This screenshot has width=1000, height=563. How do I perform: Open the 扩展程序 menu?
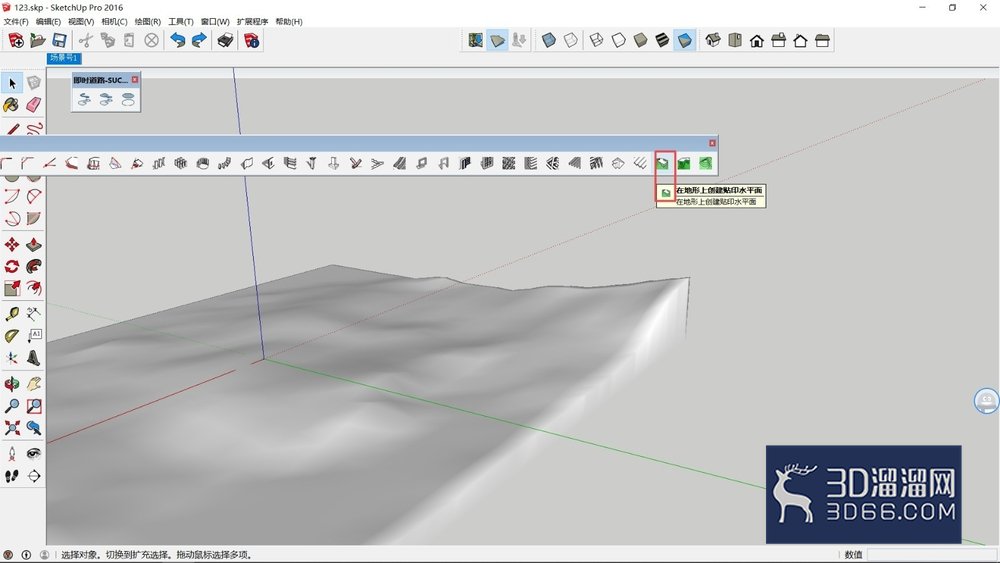(253, 22)
